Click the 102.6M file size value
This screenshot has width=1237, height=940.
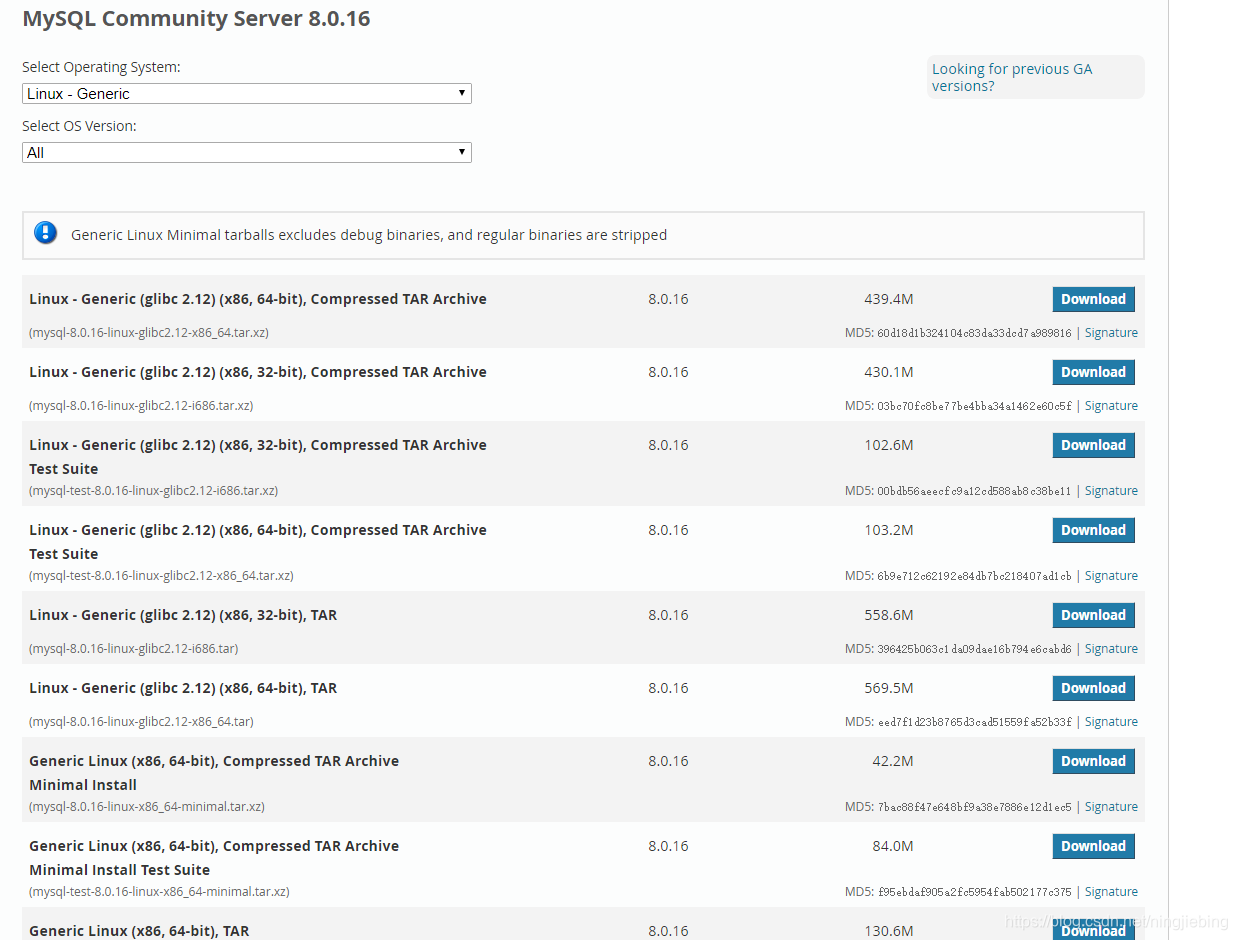tap(889, 445)
